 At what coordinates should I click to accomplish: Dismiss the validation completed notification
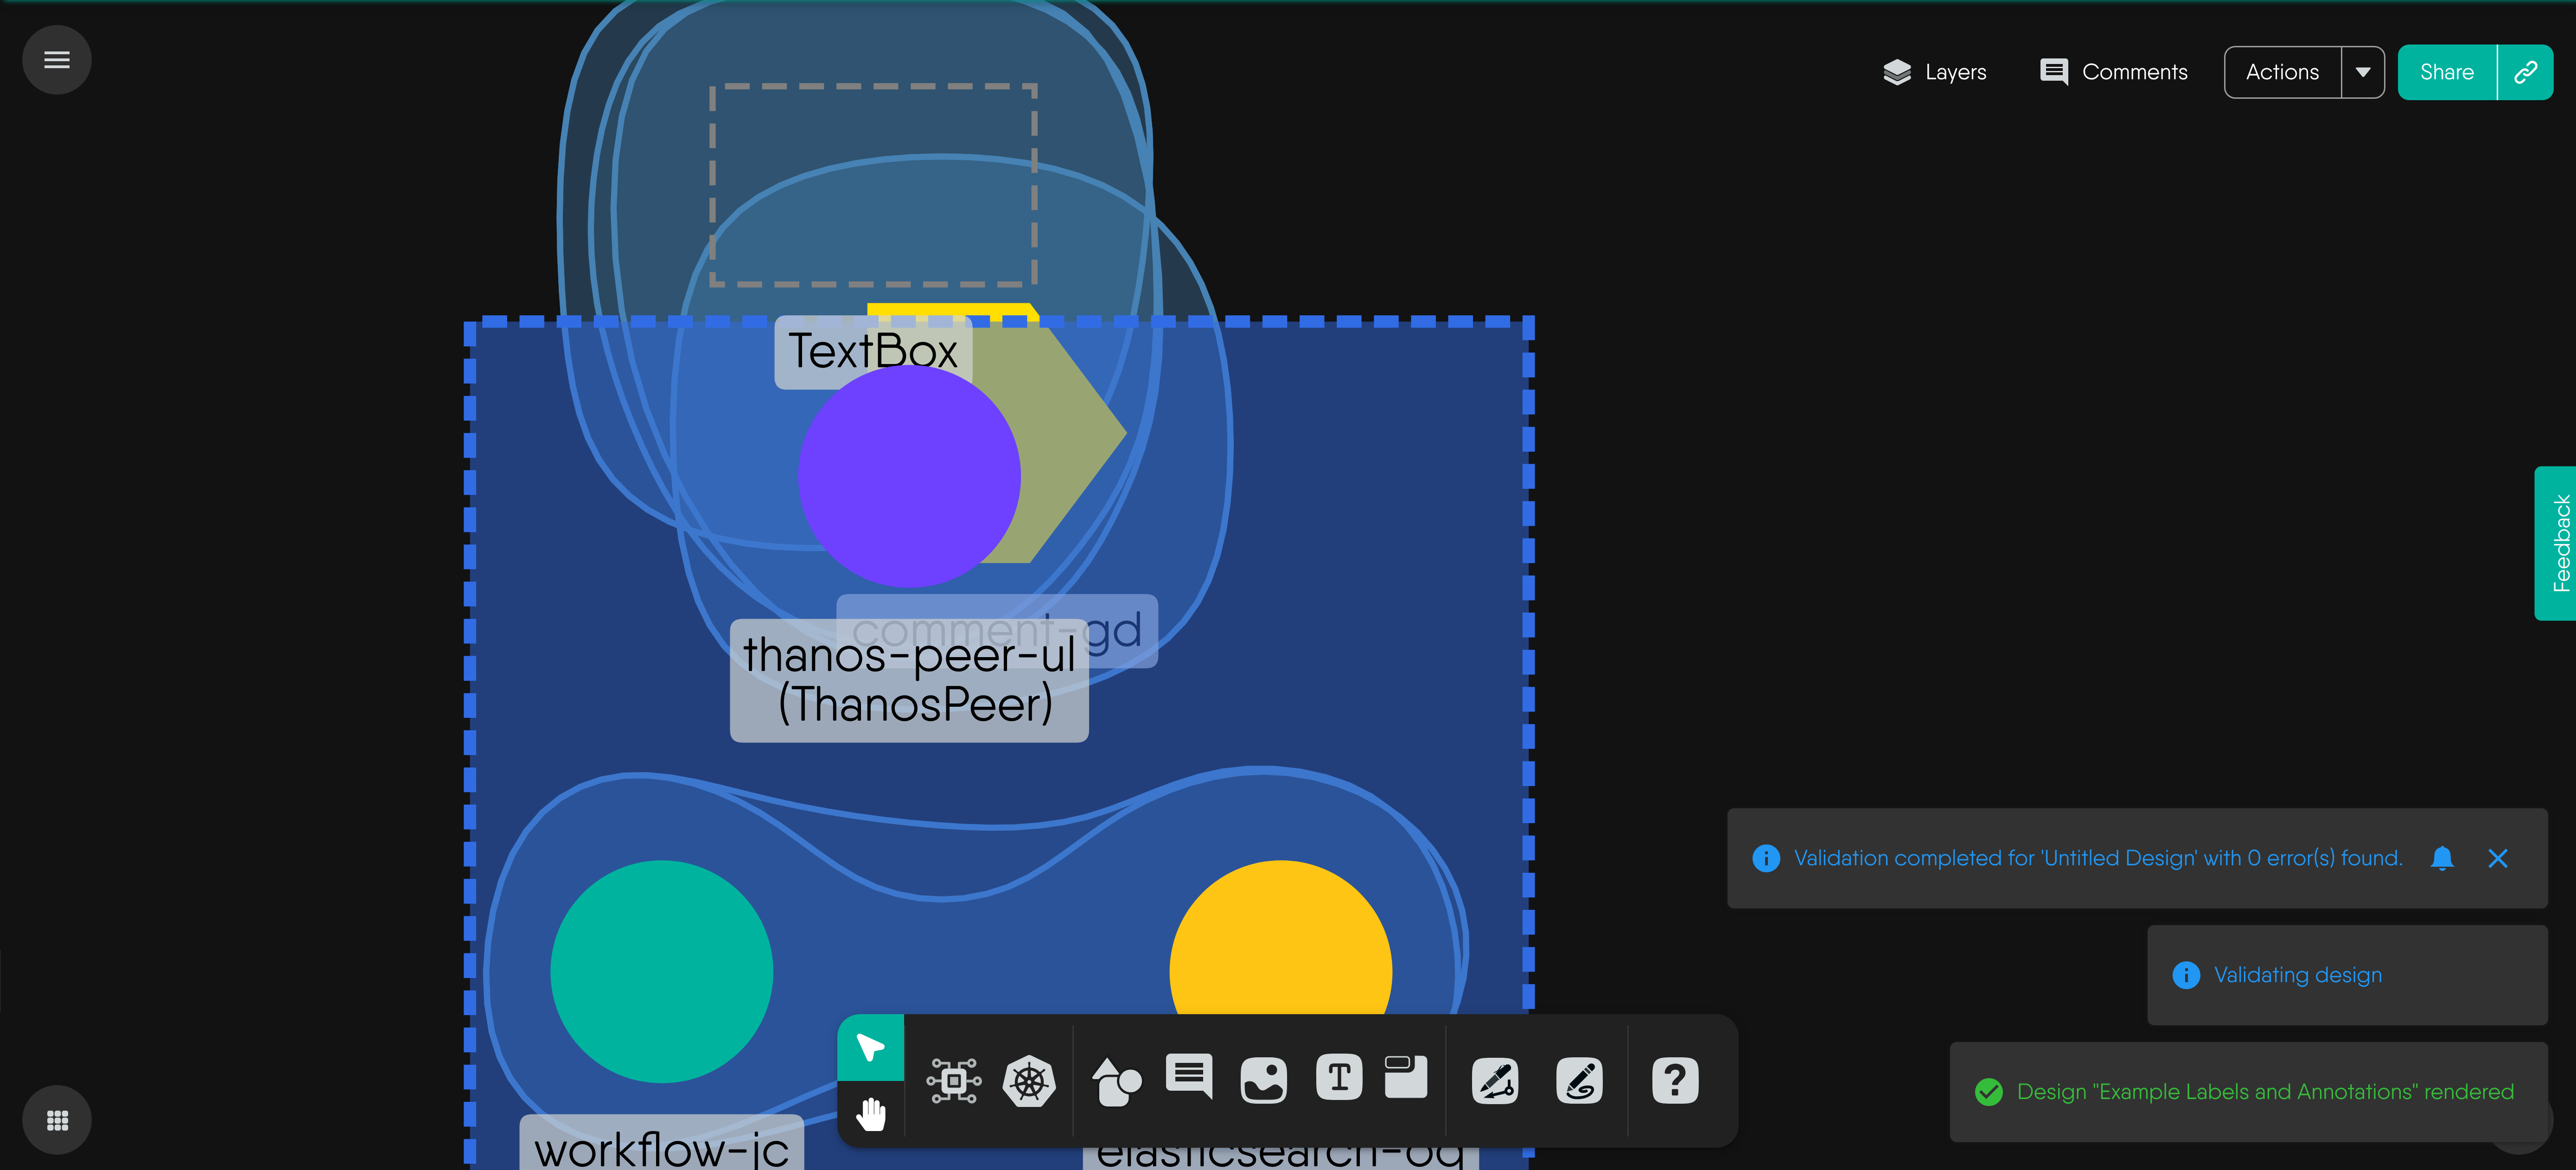(x=2497, y=858)
